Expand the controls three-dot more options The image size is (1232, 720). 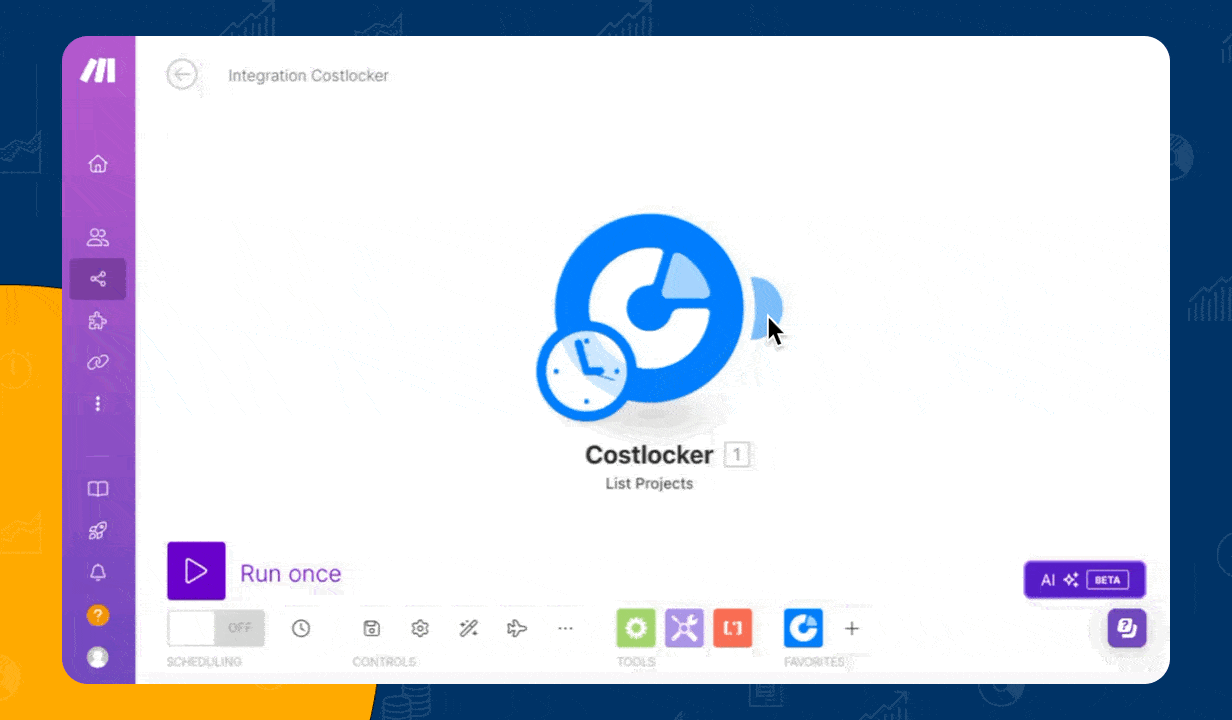pyautogui.click(x=565, y=628)
